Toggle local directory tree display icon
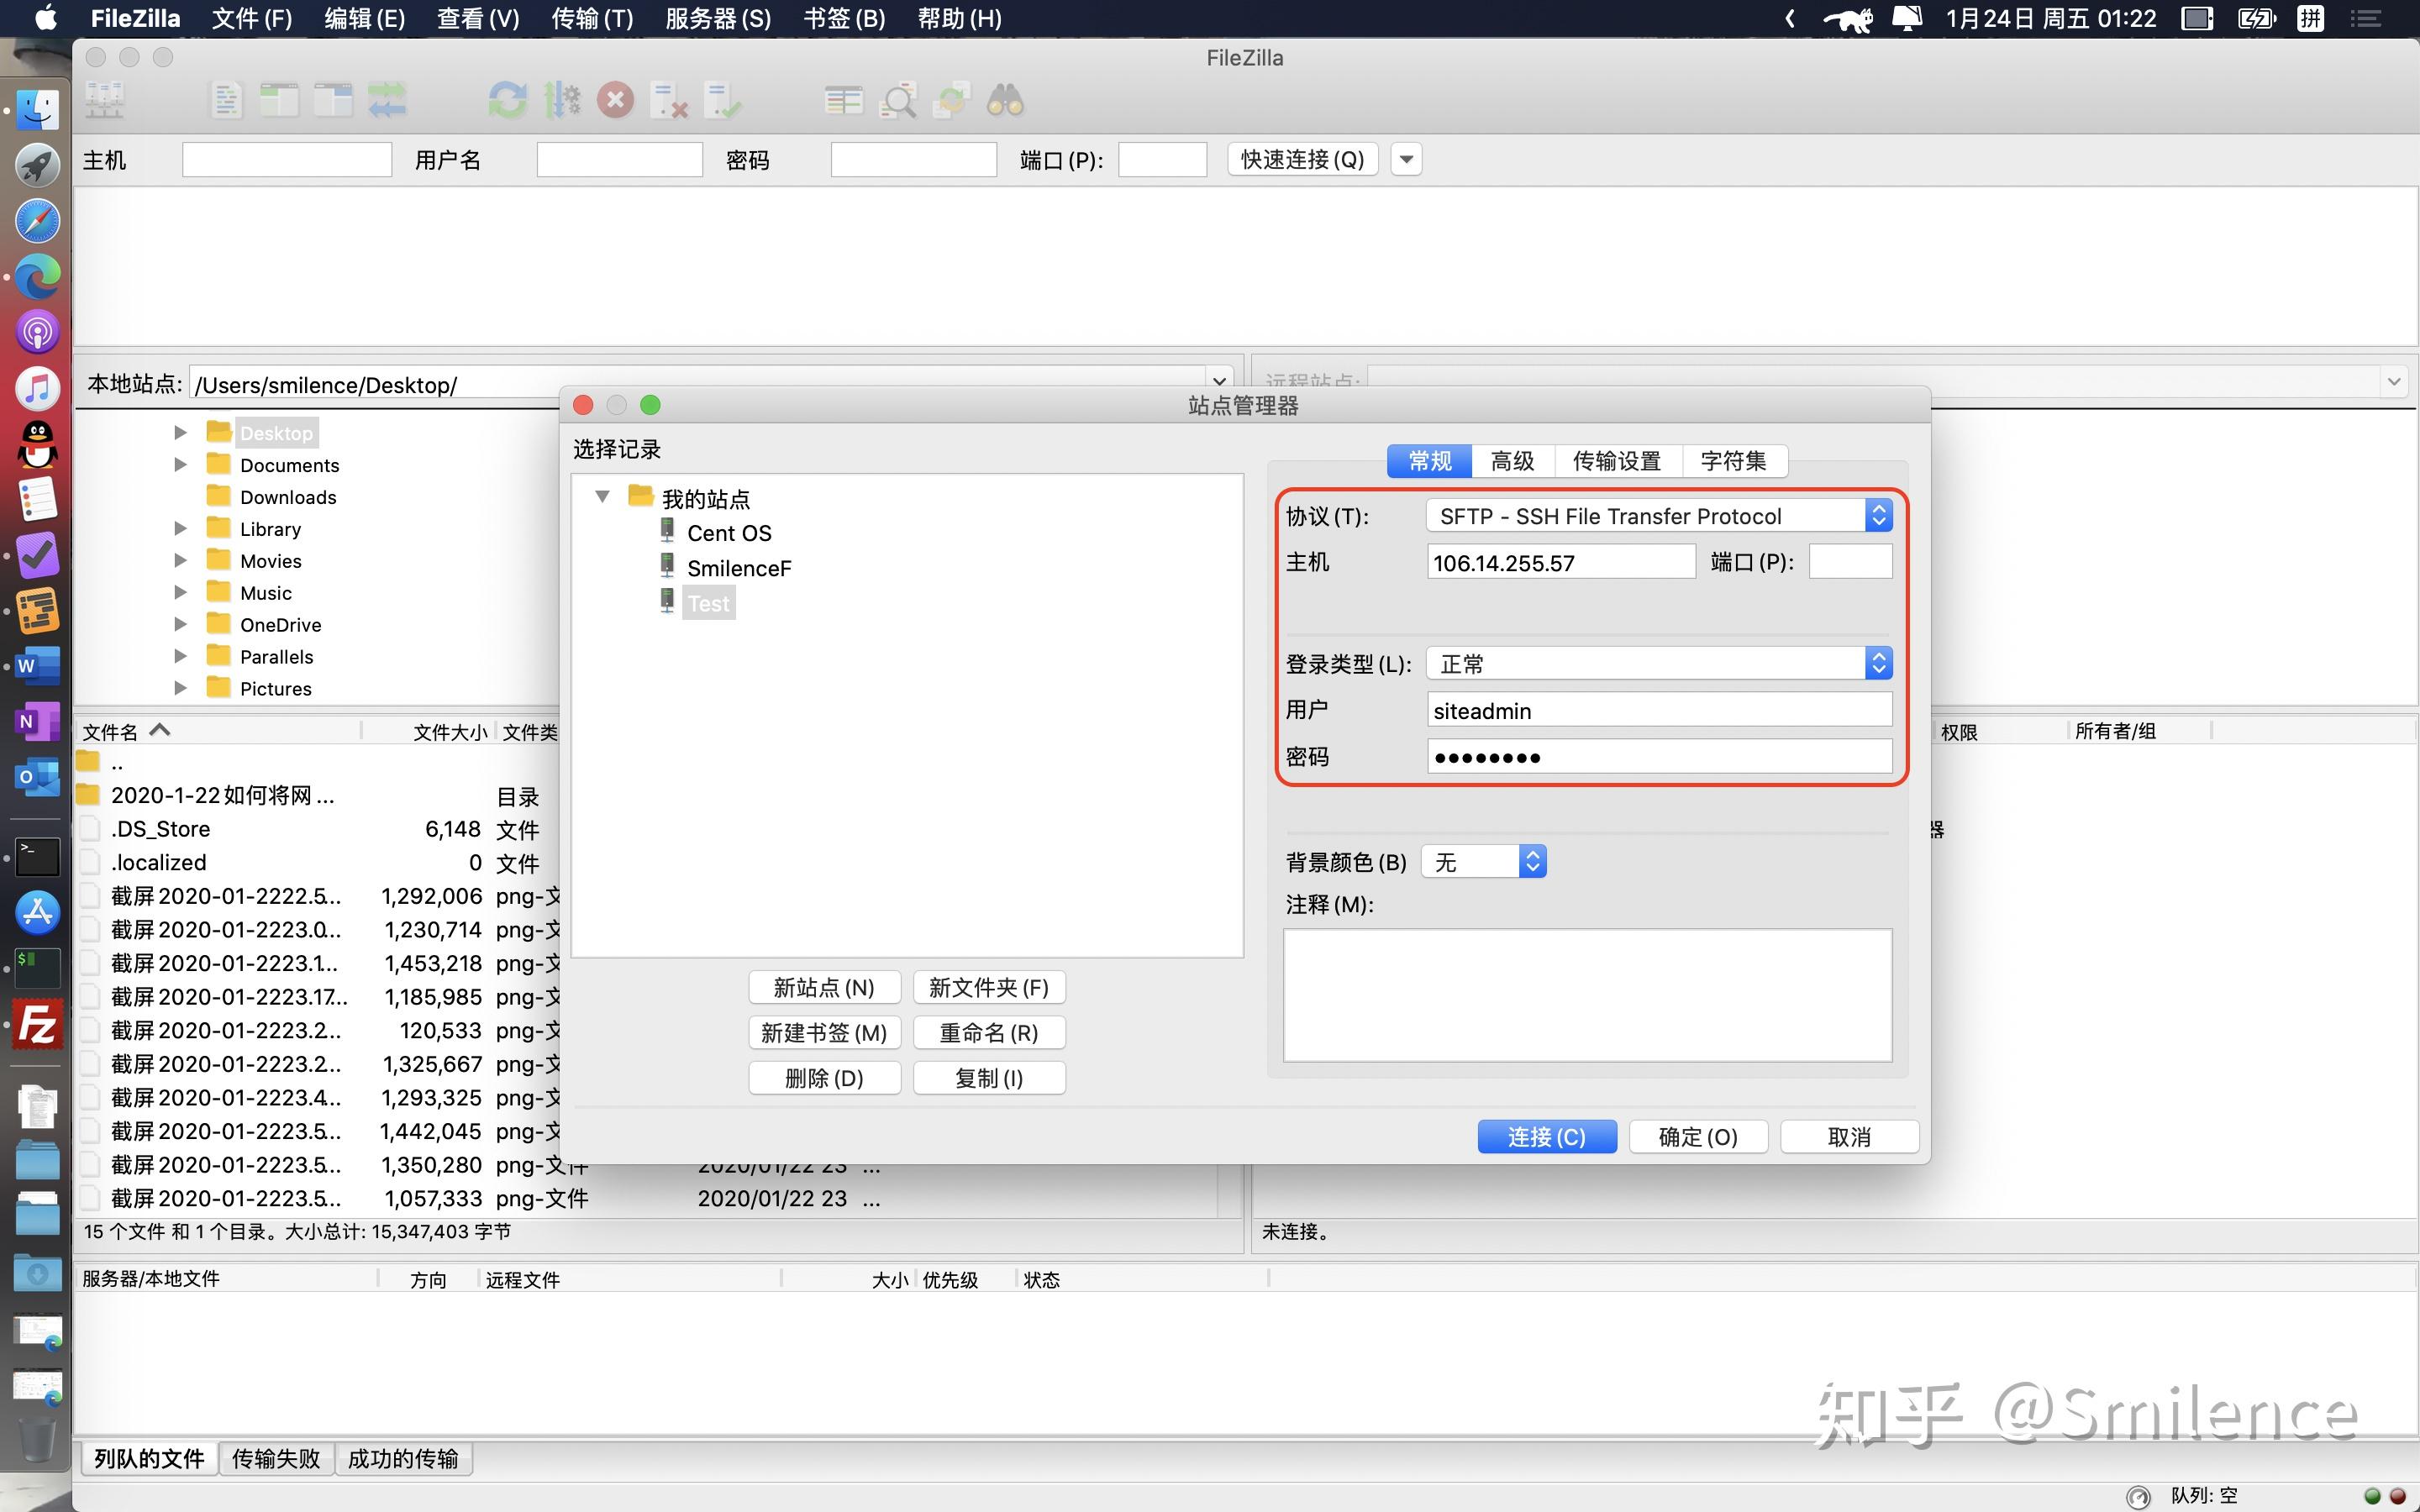Screen dimensions: 2420x1512 point(280,100)
